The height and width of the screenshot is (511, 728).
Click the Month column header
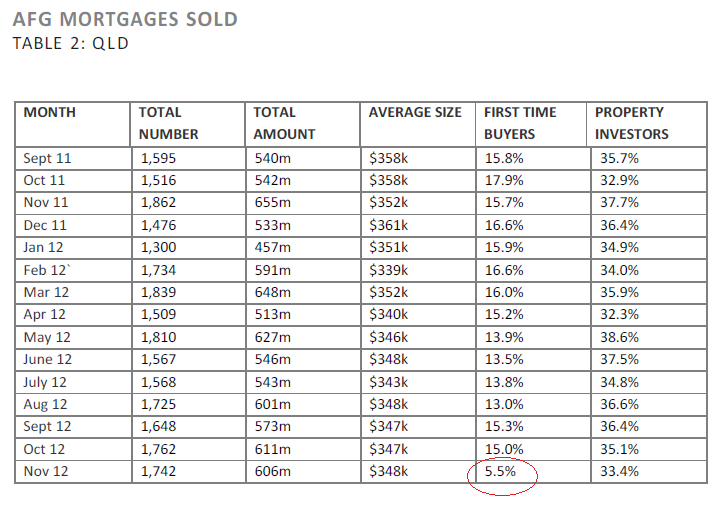[50, 112]
